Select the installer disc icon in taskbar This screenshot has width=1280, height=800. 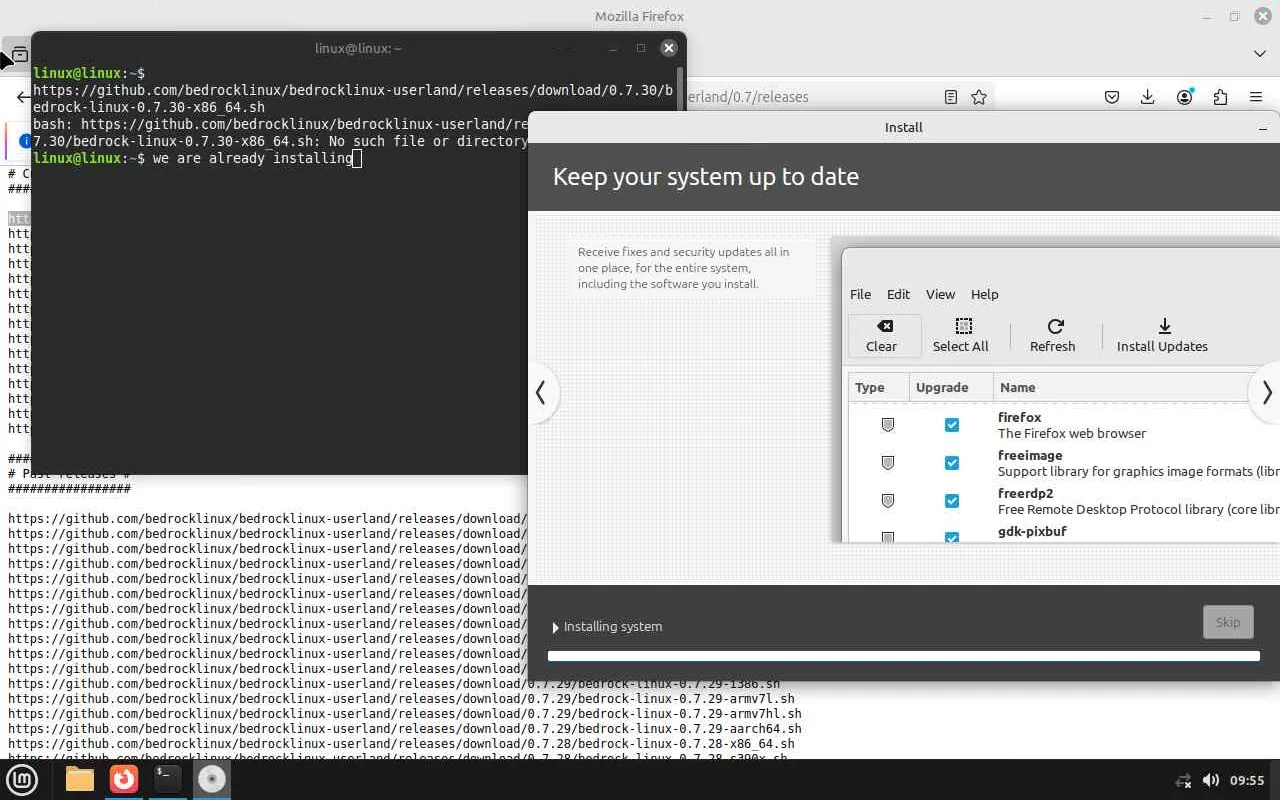click(212, 779)
